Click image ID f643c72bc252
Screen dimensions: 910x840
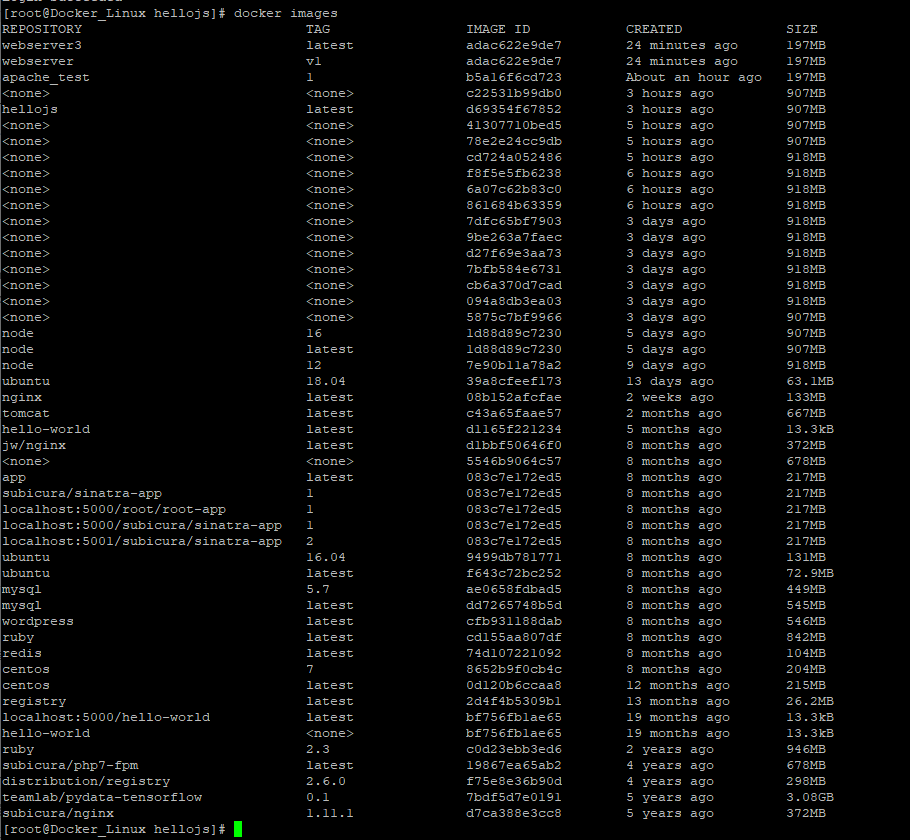[514, 574]
